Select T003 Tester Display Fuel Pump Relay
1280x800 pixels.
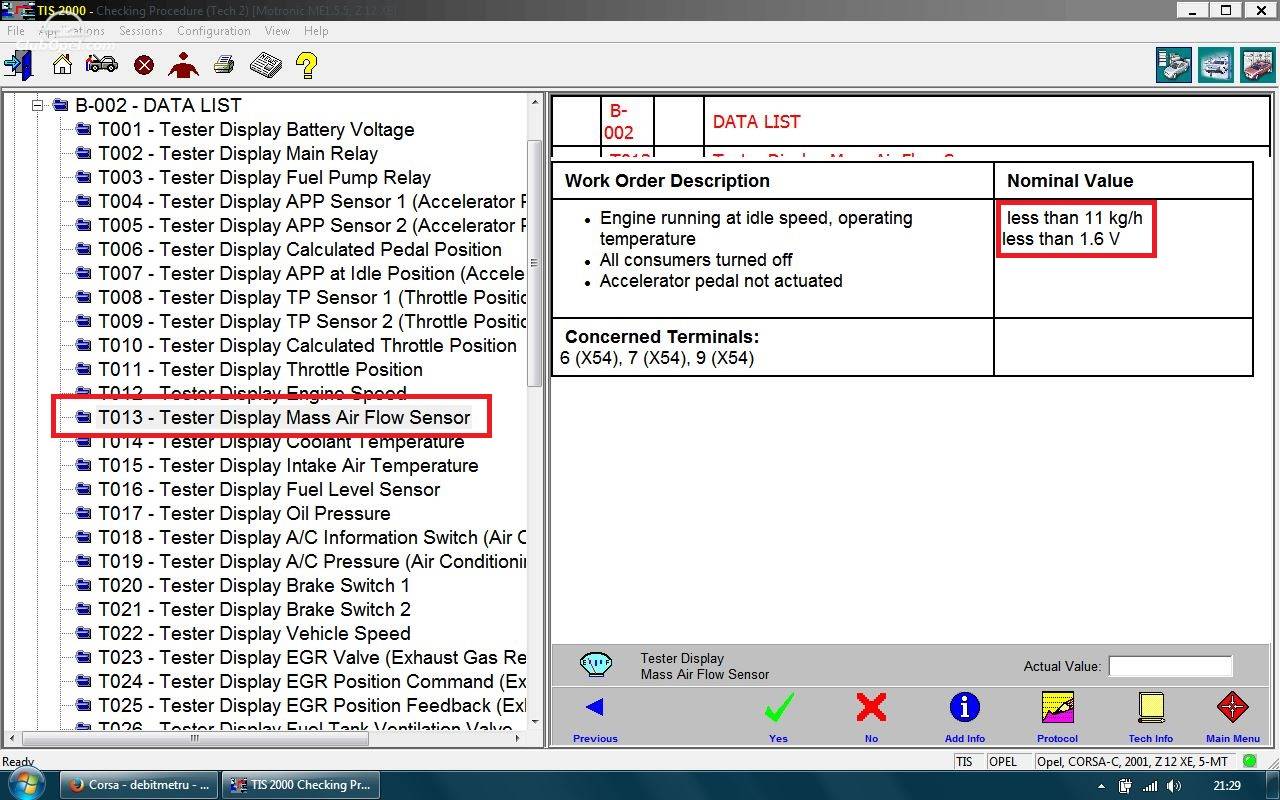pyautogui.click(x=264, y=177)
